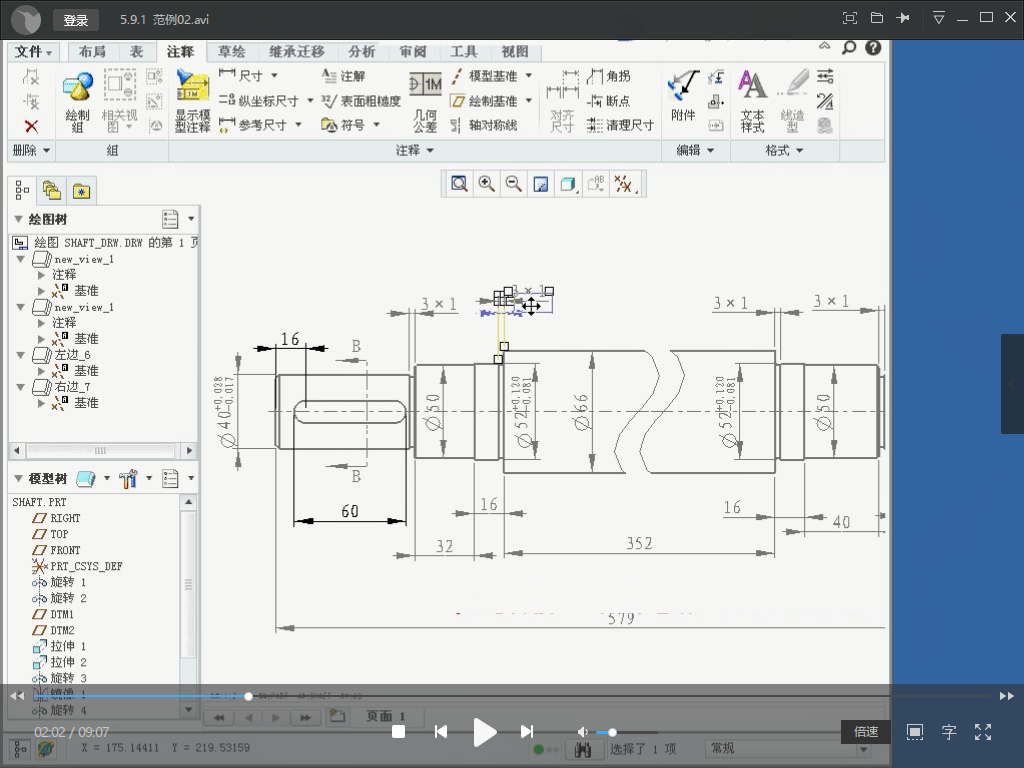Click the 角拐 jog tool

[609, 76]
